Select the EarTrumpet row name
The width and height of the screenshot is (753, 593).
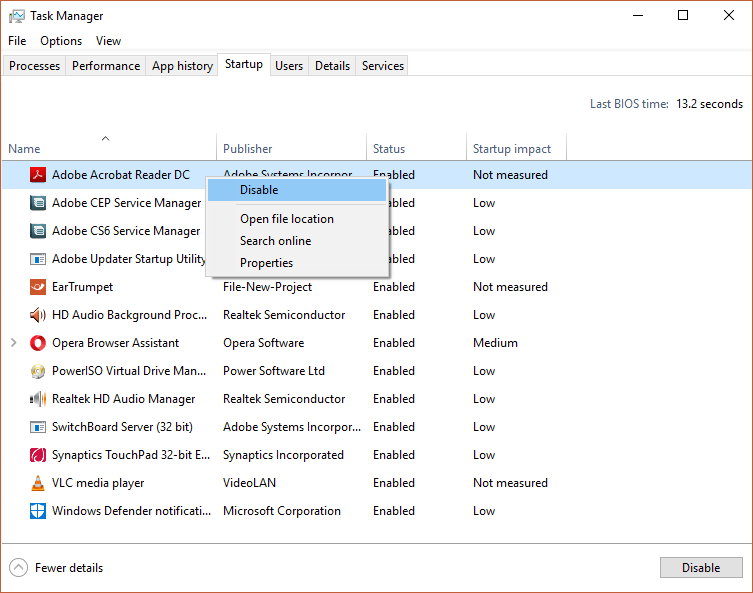pos(82,287)
